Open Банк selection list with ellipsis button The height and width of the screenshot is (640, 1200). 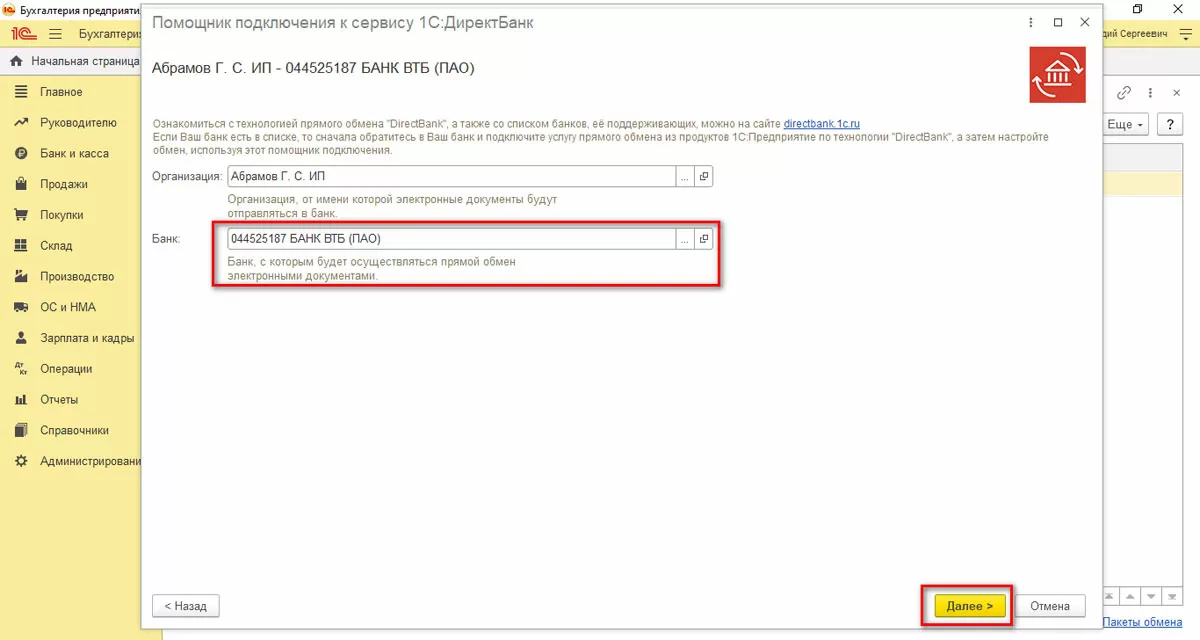685,239
